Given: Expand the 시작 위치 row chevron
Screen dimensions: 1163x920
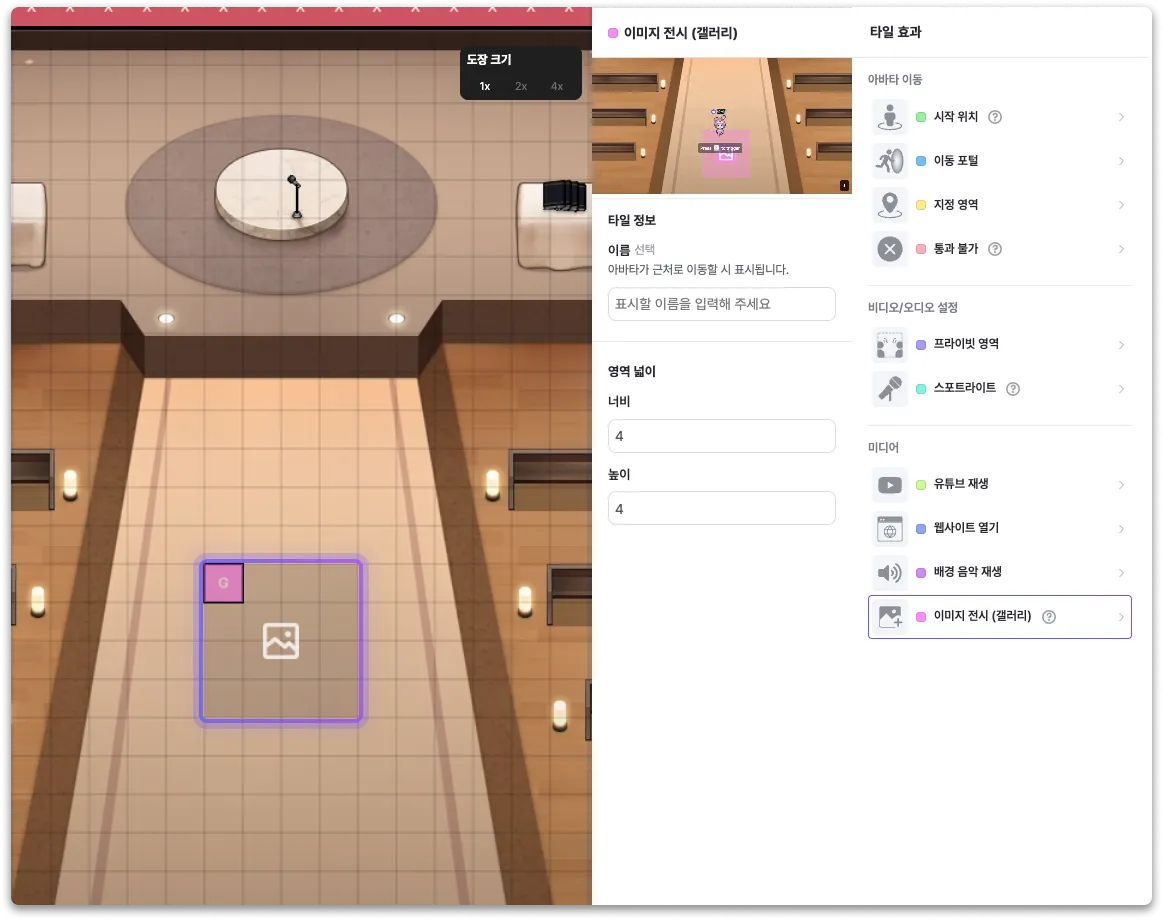Looking at the screenshot, I should pos(1121,117).
